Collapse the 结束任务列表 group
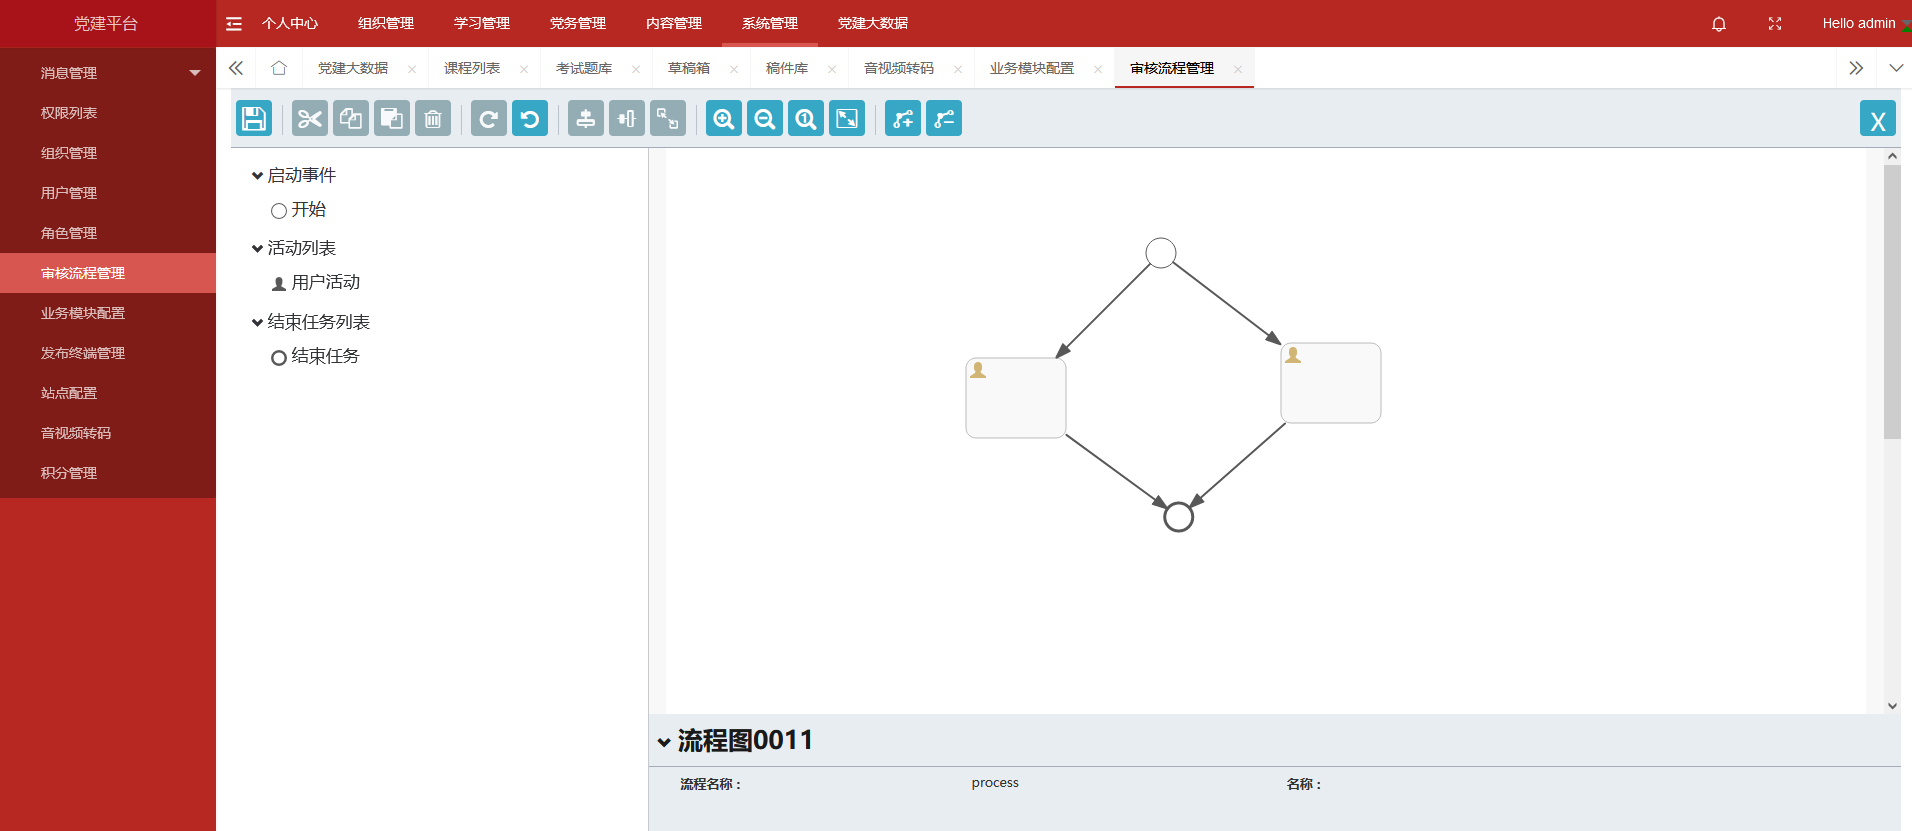The height and width of the screenshot is (831, 1912). click(x=257, y=323)
